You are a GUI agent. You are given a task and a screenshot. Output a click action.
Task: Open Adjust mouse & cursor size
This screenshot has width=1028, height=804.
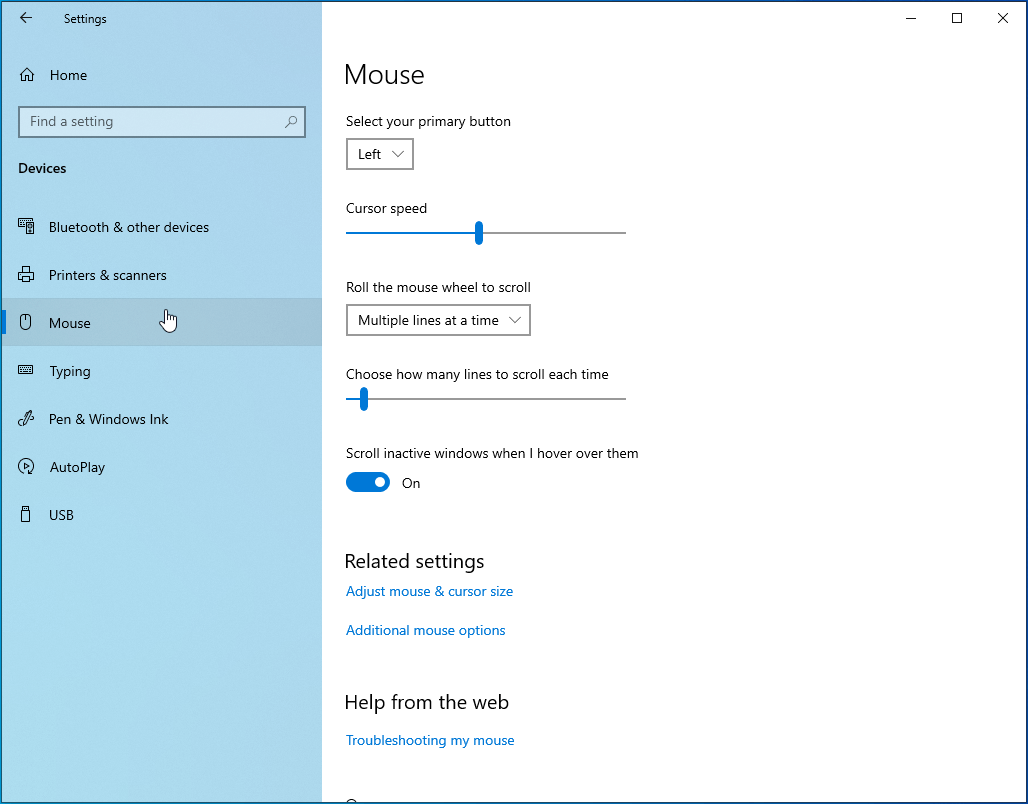[x=429, y=591]
